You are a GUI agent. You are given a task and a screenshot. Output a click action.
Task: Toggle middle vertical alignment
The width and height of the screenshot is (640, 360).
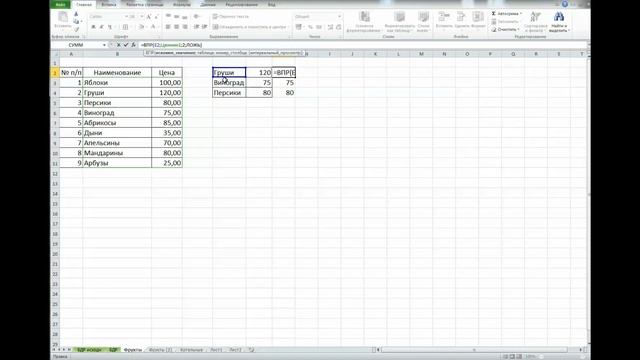[176, 16]
